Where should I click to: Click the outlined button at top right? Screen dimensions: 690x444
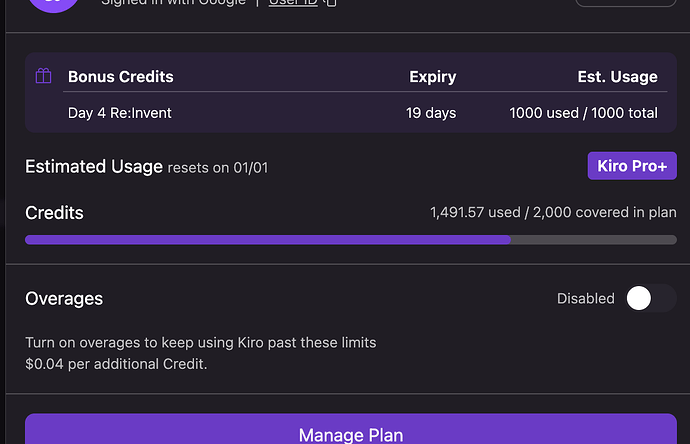click(625, 3)
